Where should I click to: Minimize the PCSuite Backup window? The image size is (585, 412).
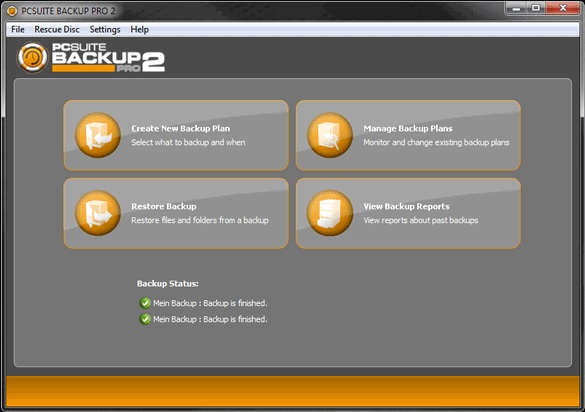(x=516, y=8)
